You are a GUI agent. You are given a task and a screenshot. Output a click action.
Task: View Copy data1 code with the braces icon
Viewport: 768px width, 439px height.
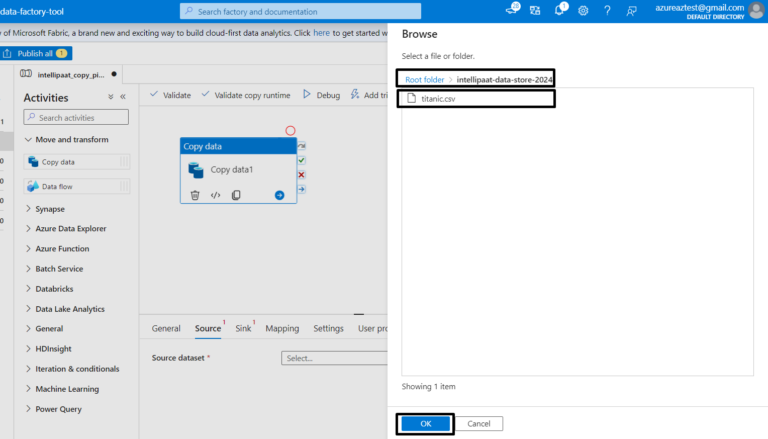[x=216, y=195]
